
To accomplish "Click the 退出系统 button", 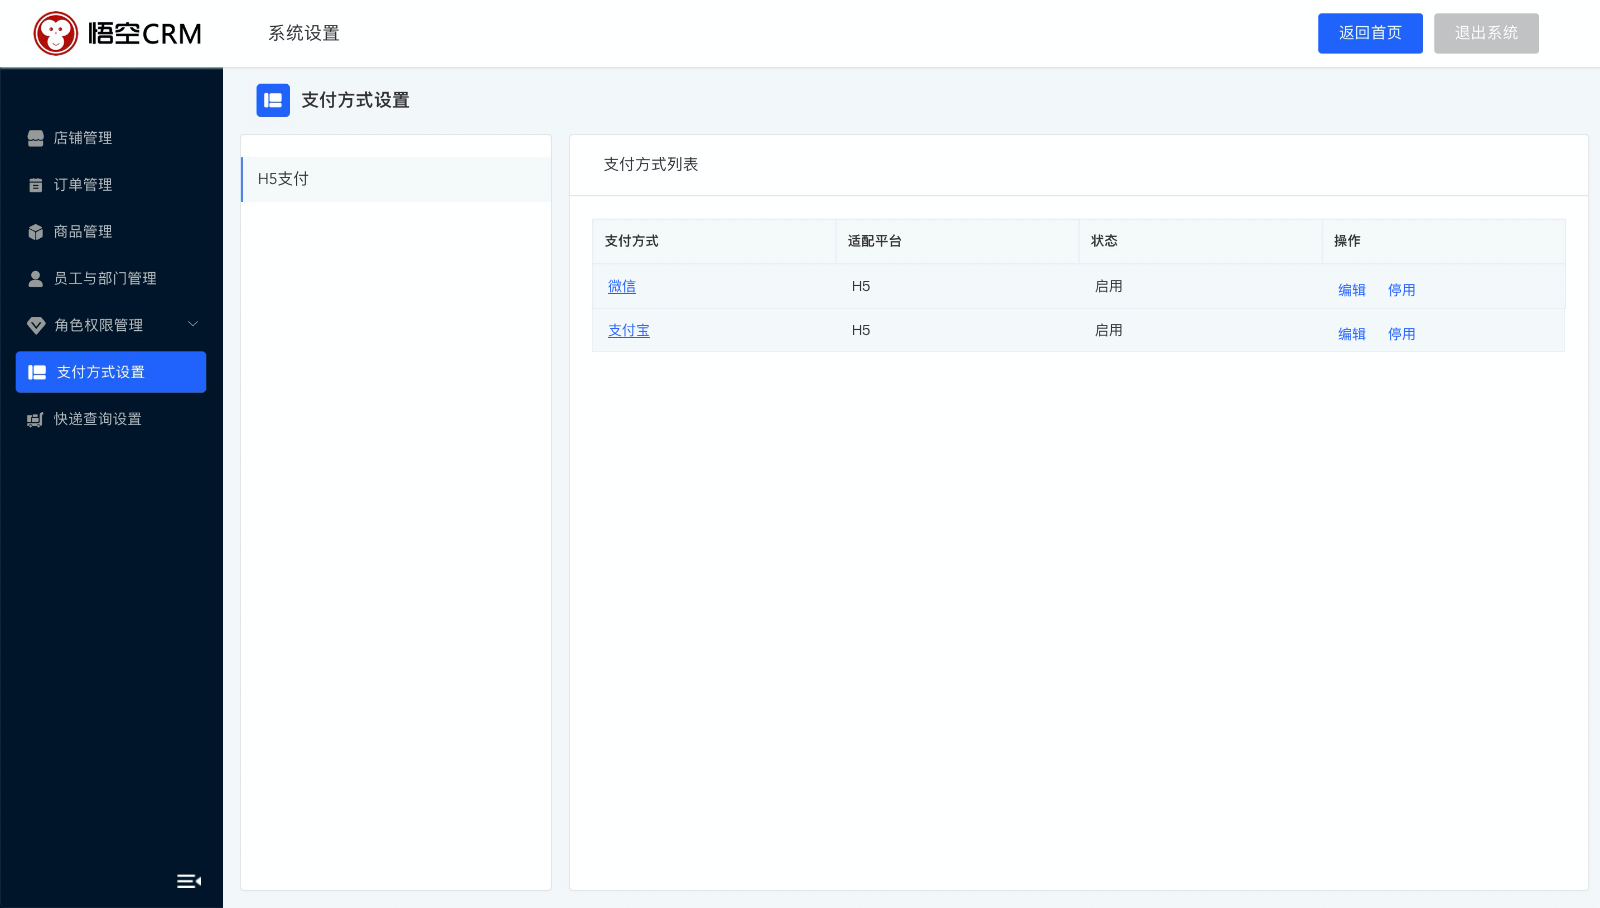I will [x=1486, y=33].
